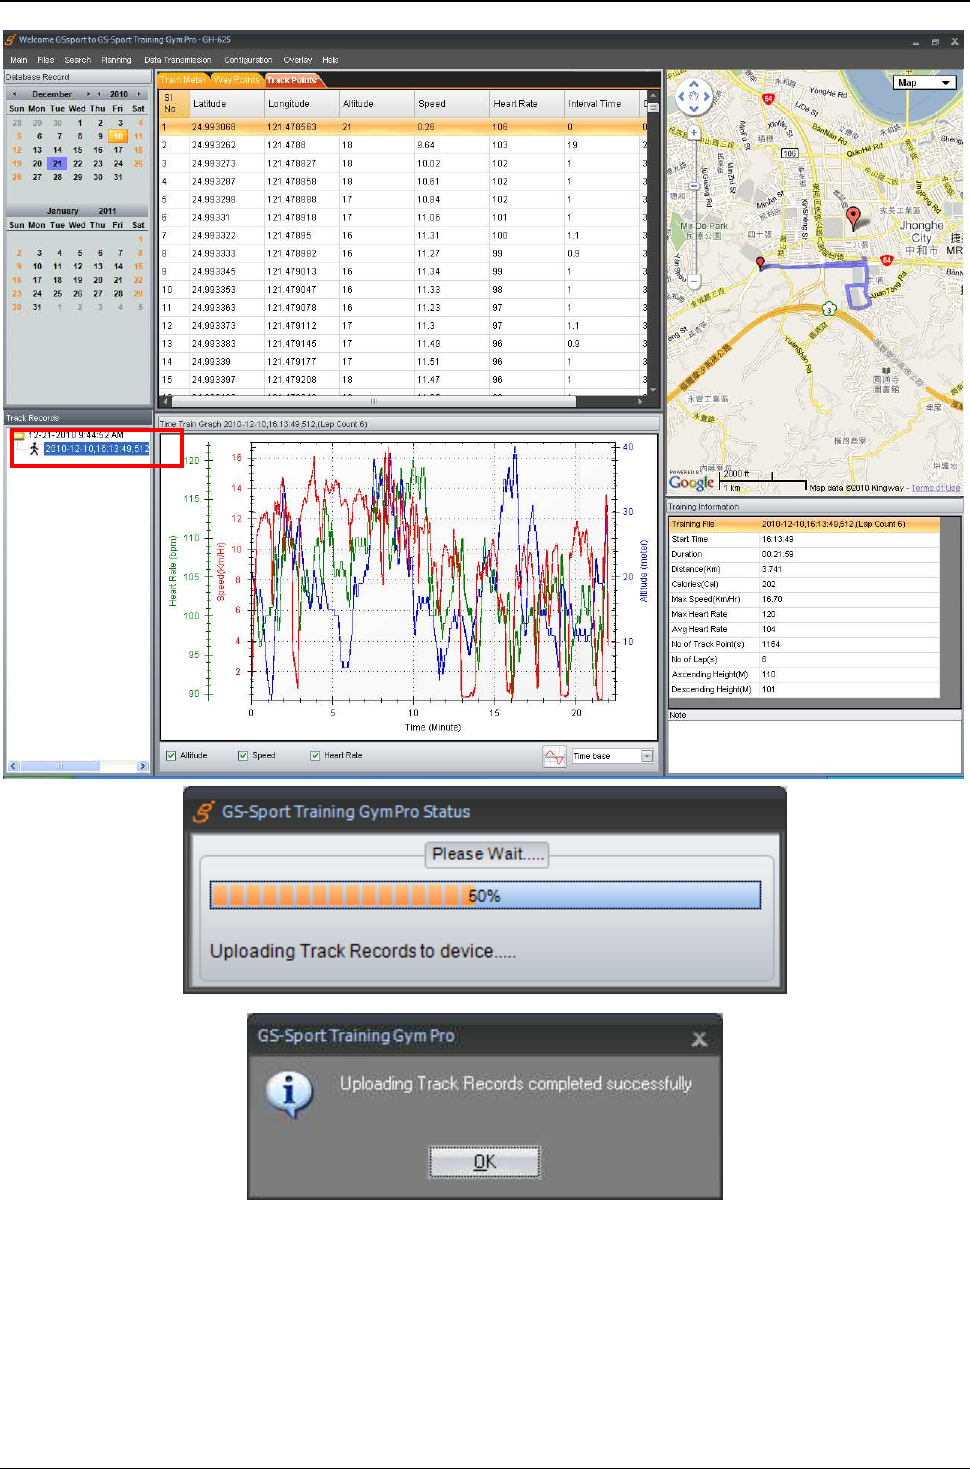Click inside the Note text area
The width and height of the screenshot is (970, 1469).
[814, 746]
